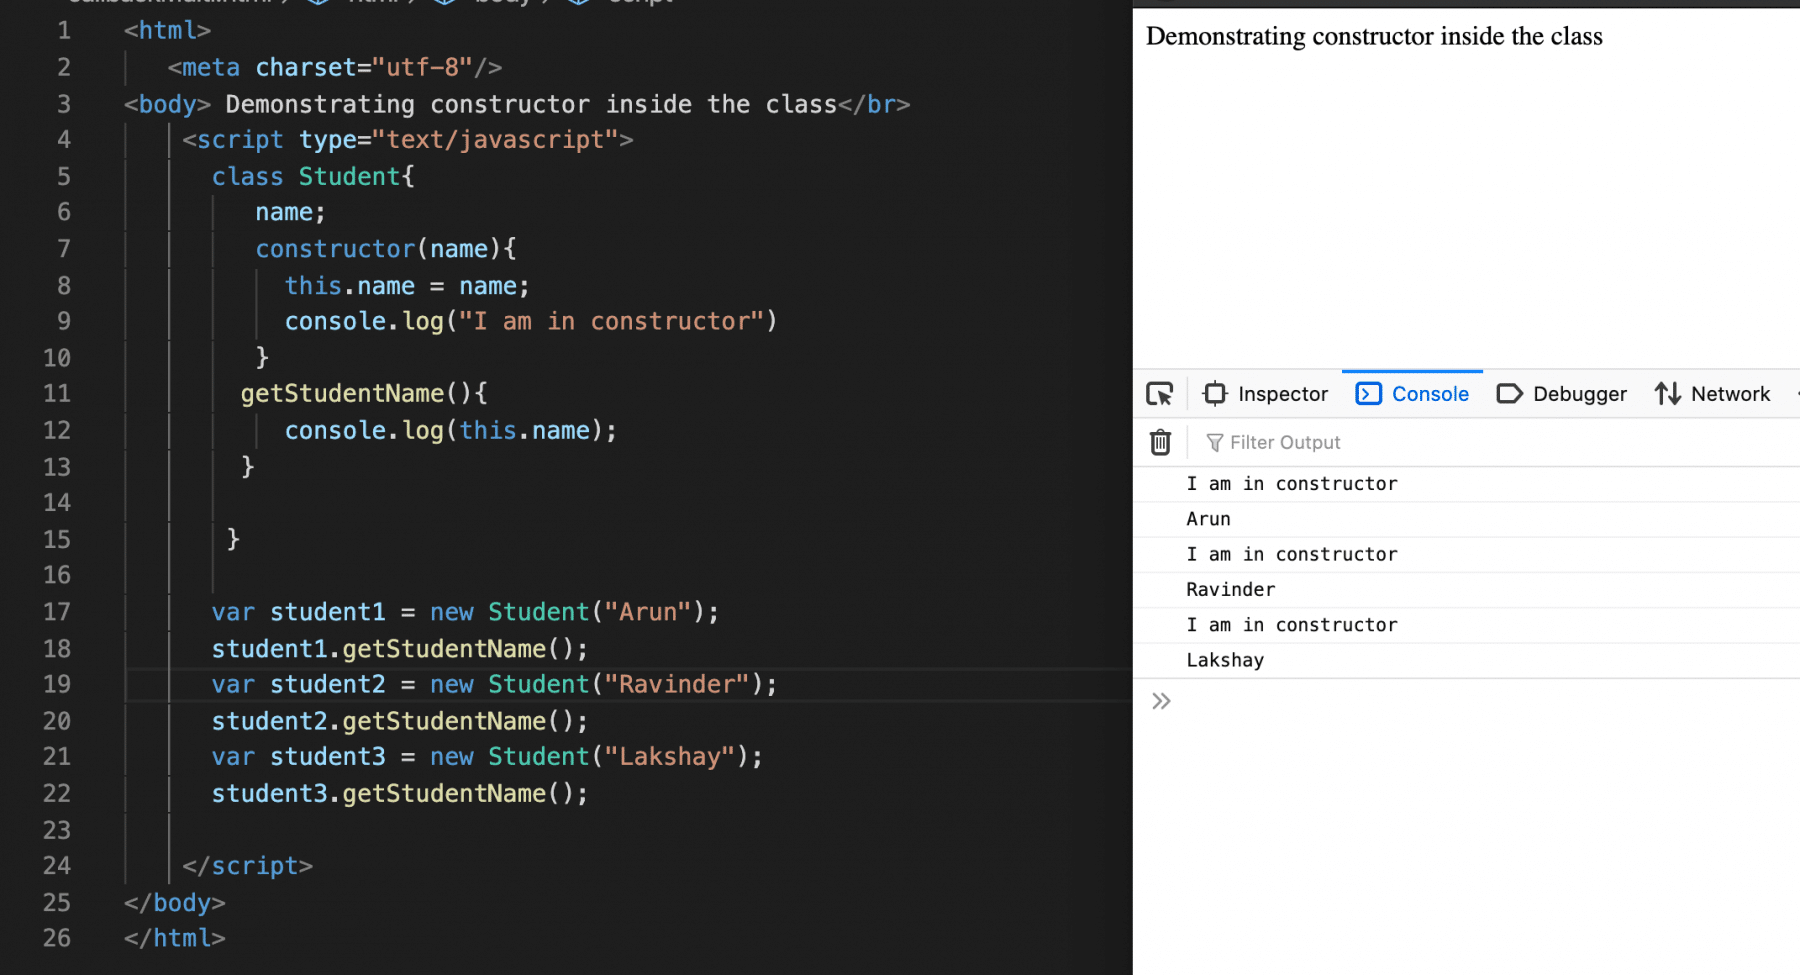Click the Console panel's blue icon

click(x=1367, y=393)
